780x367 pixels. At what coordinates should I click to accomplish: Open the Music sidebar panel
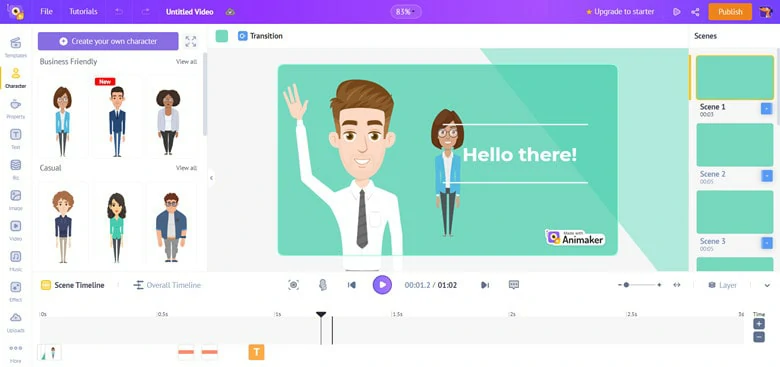(x=15, y=261)
